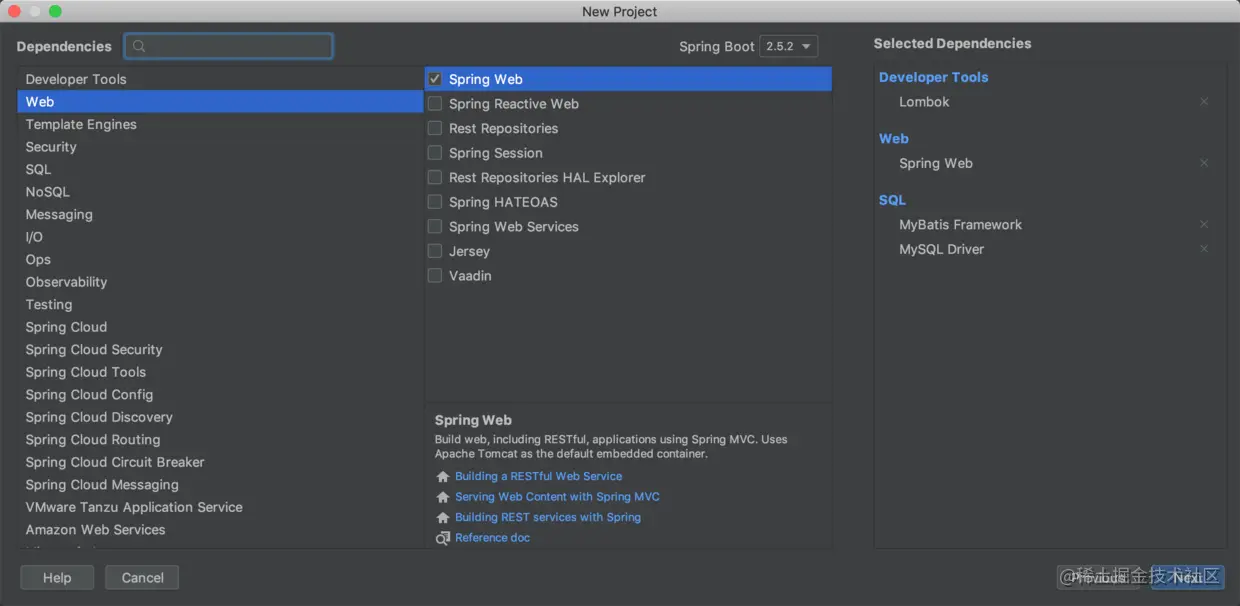Open Messaging category

(220, 214)
